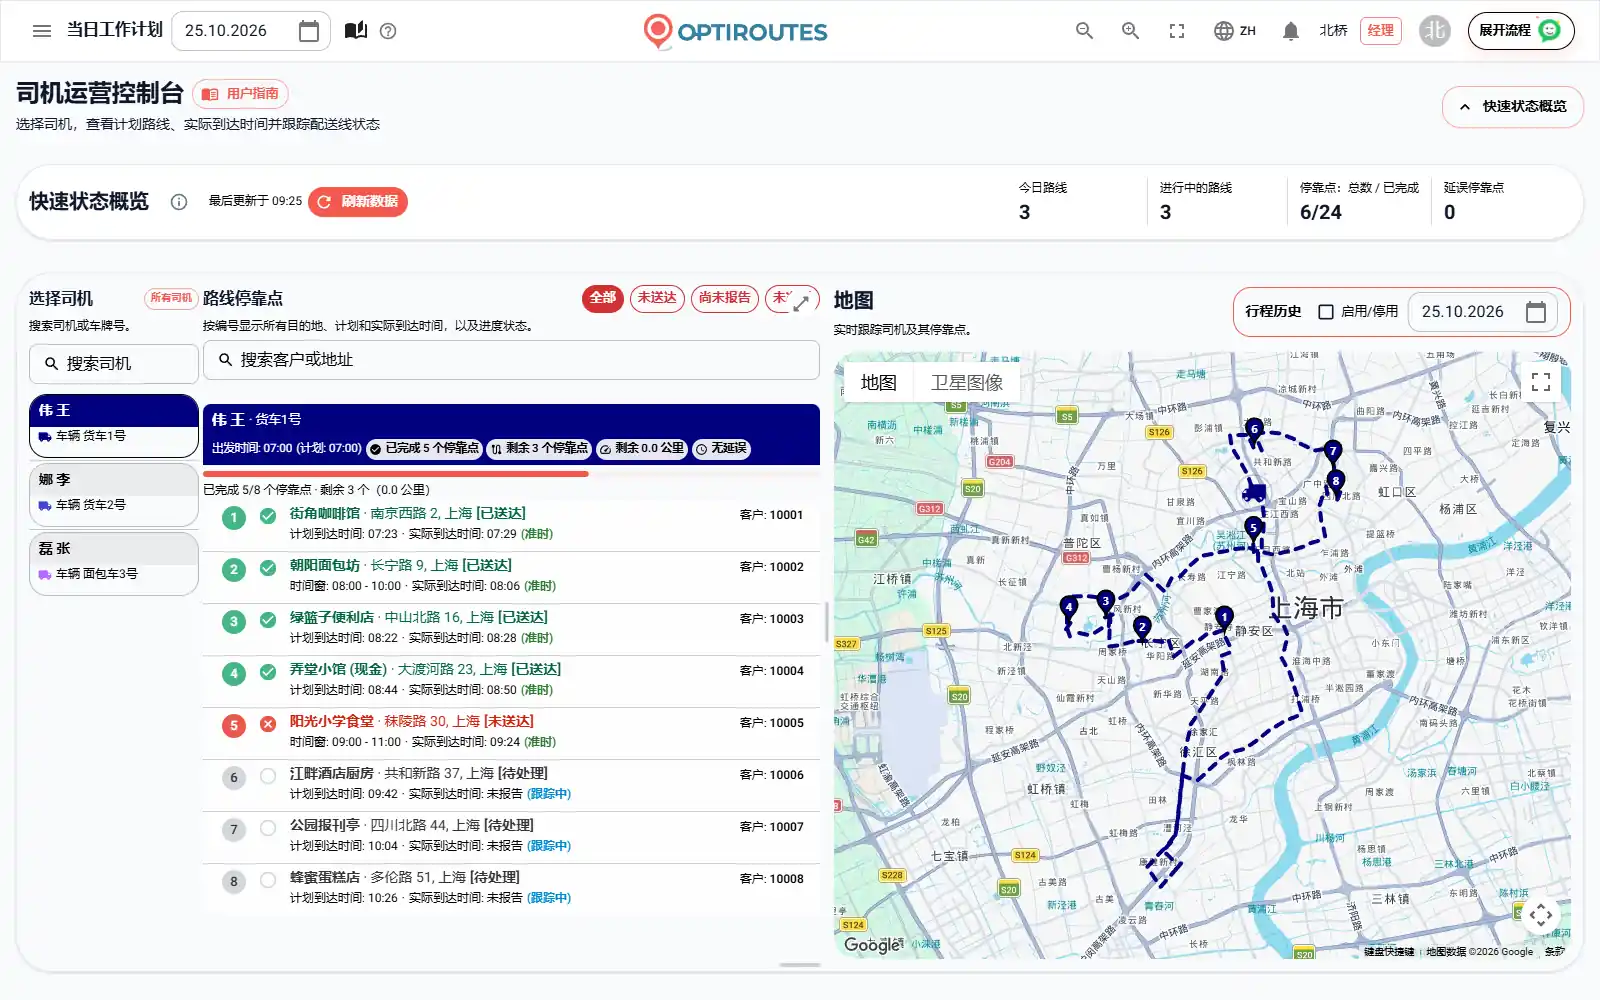Click the 所有司机 filter badge
Screen dimensions: 1600x1000
tap(171, 298)
